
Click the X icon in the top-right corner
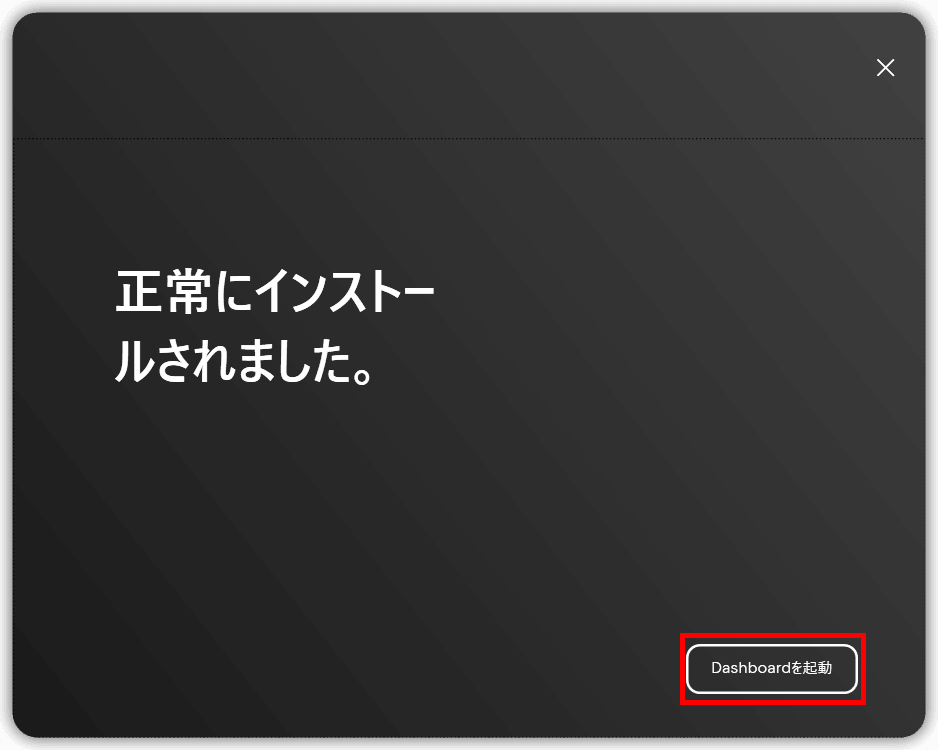point(885,68)
